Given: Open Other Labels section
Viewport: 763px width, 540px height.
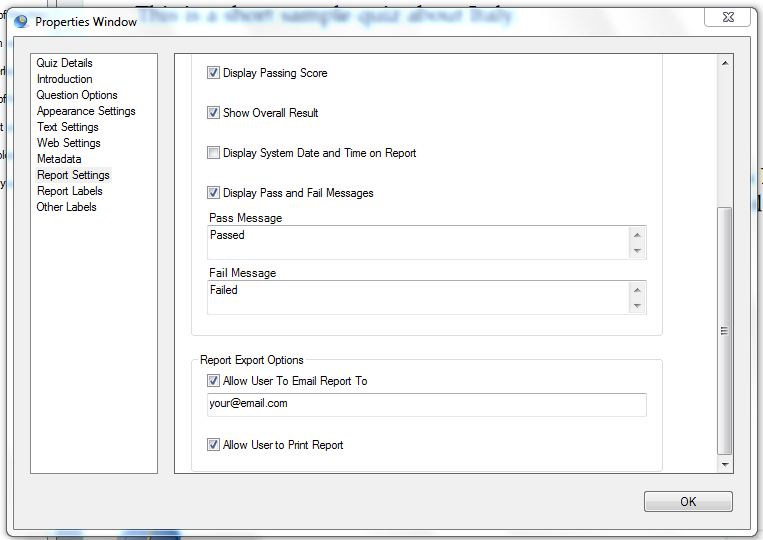Looking at the screenshot, I should coord(66,207).
